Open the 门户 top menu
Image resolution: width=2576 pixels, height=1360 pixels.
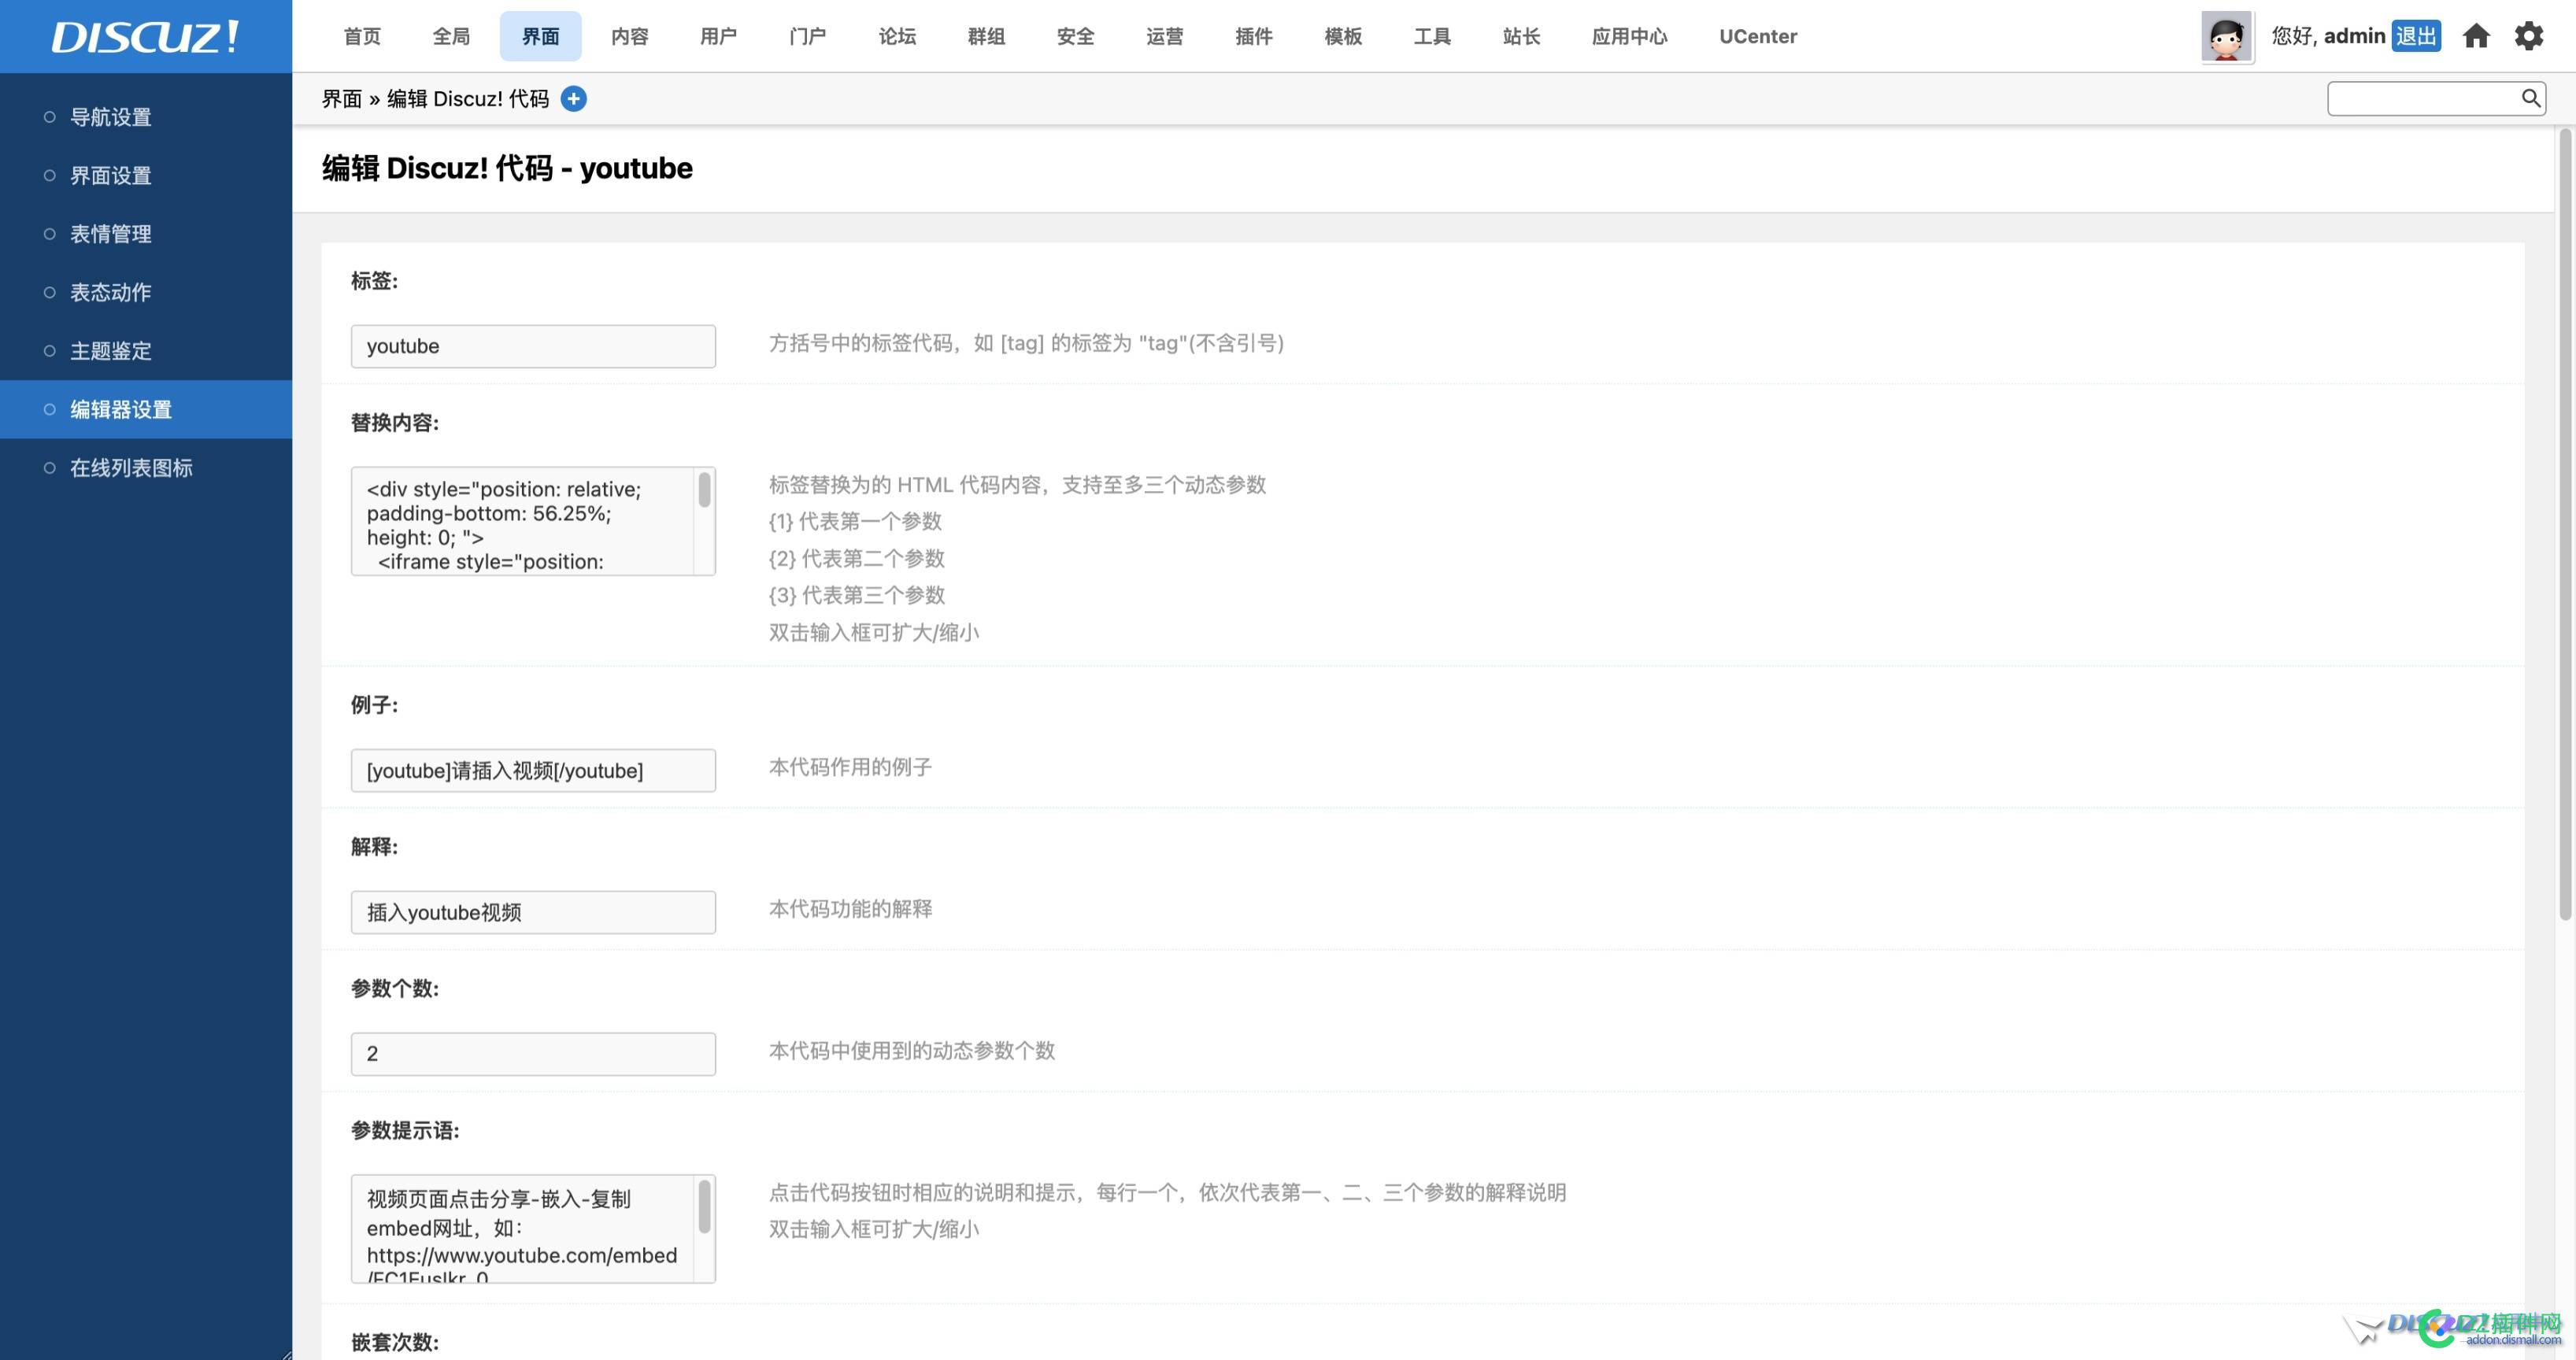pos(808,36)
